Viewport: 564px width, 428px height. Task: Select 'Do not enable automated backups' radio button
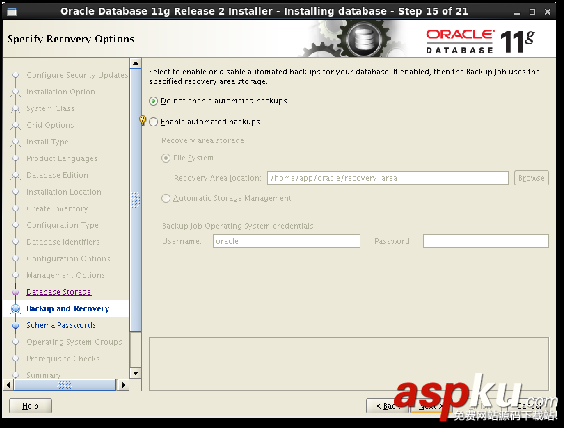(x=154, y=101)
